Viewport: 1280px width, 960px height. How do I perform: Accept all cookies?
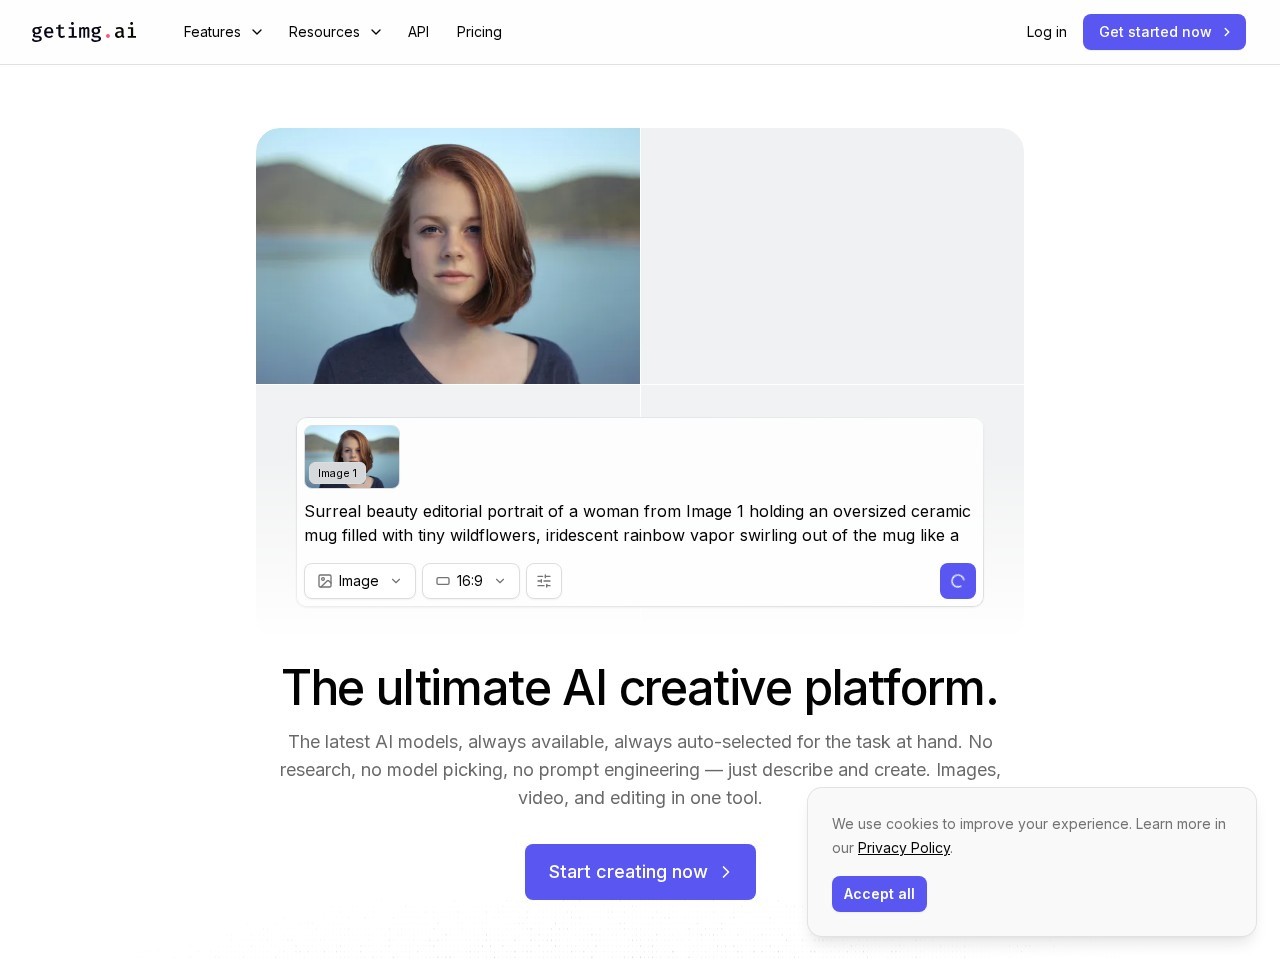click(879, 894)
